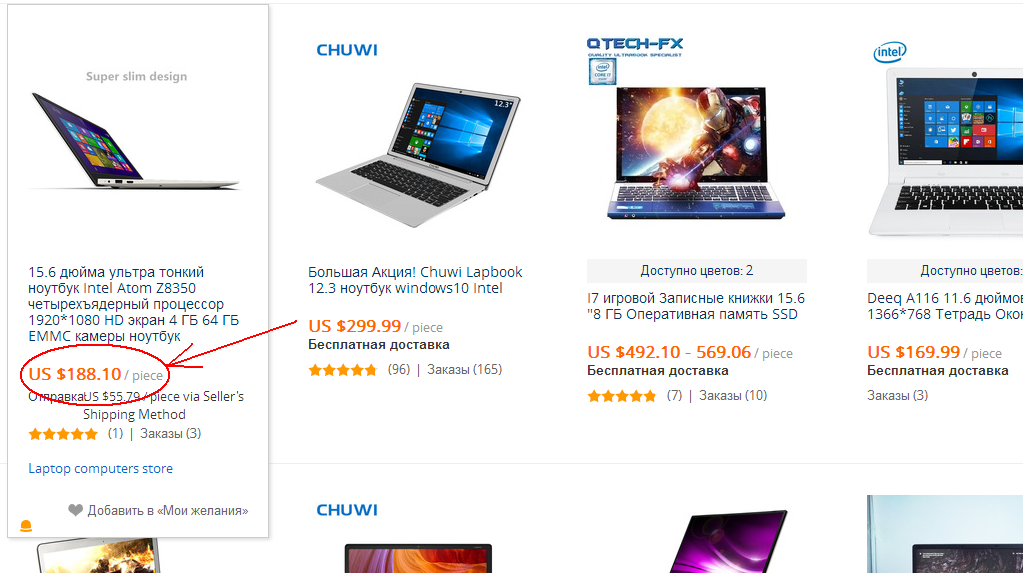Click the QTECH-FX brand logo
Viewport: 1023px width, 573px height.
634,46
